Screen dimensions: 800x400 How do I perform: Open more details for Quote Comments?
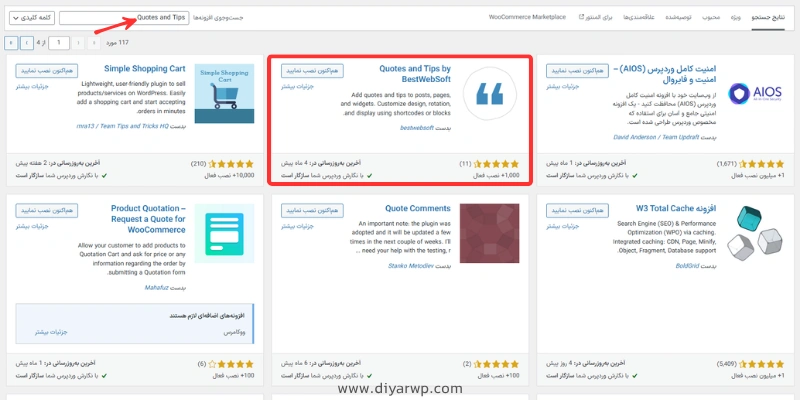(297, 226)
